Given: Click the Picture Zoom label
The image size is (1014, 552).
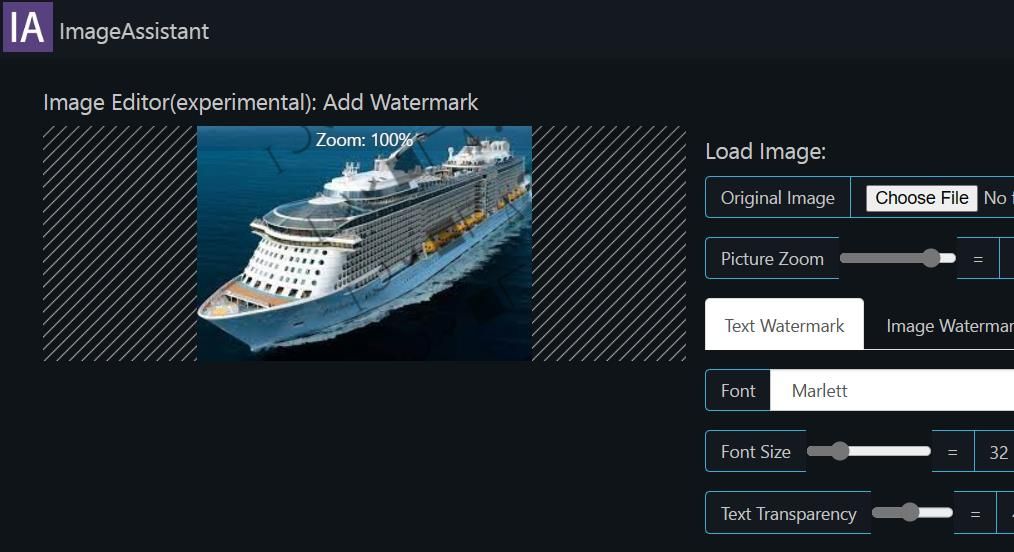Looking at the screenshot, I should coord(772,259).
